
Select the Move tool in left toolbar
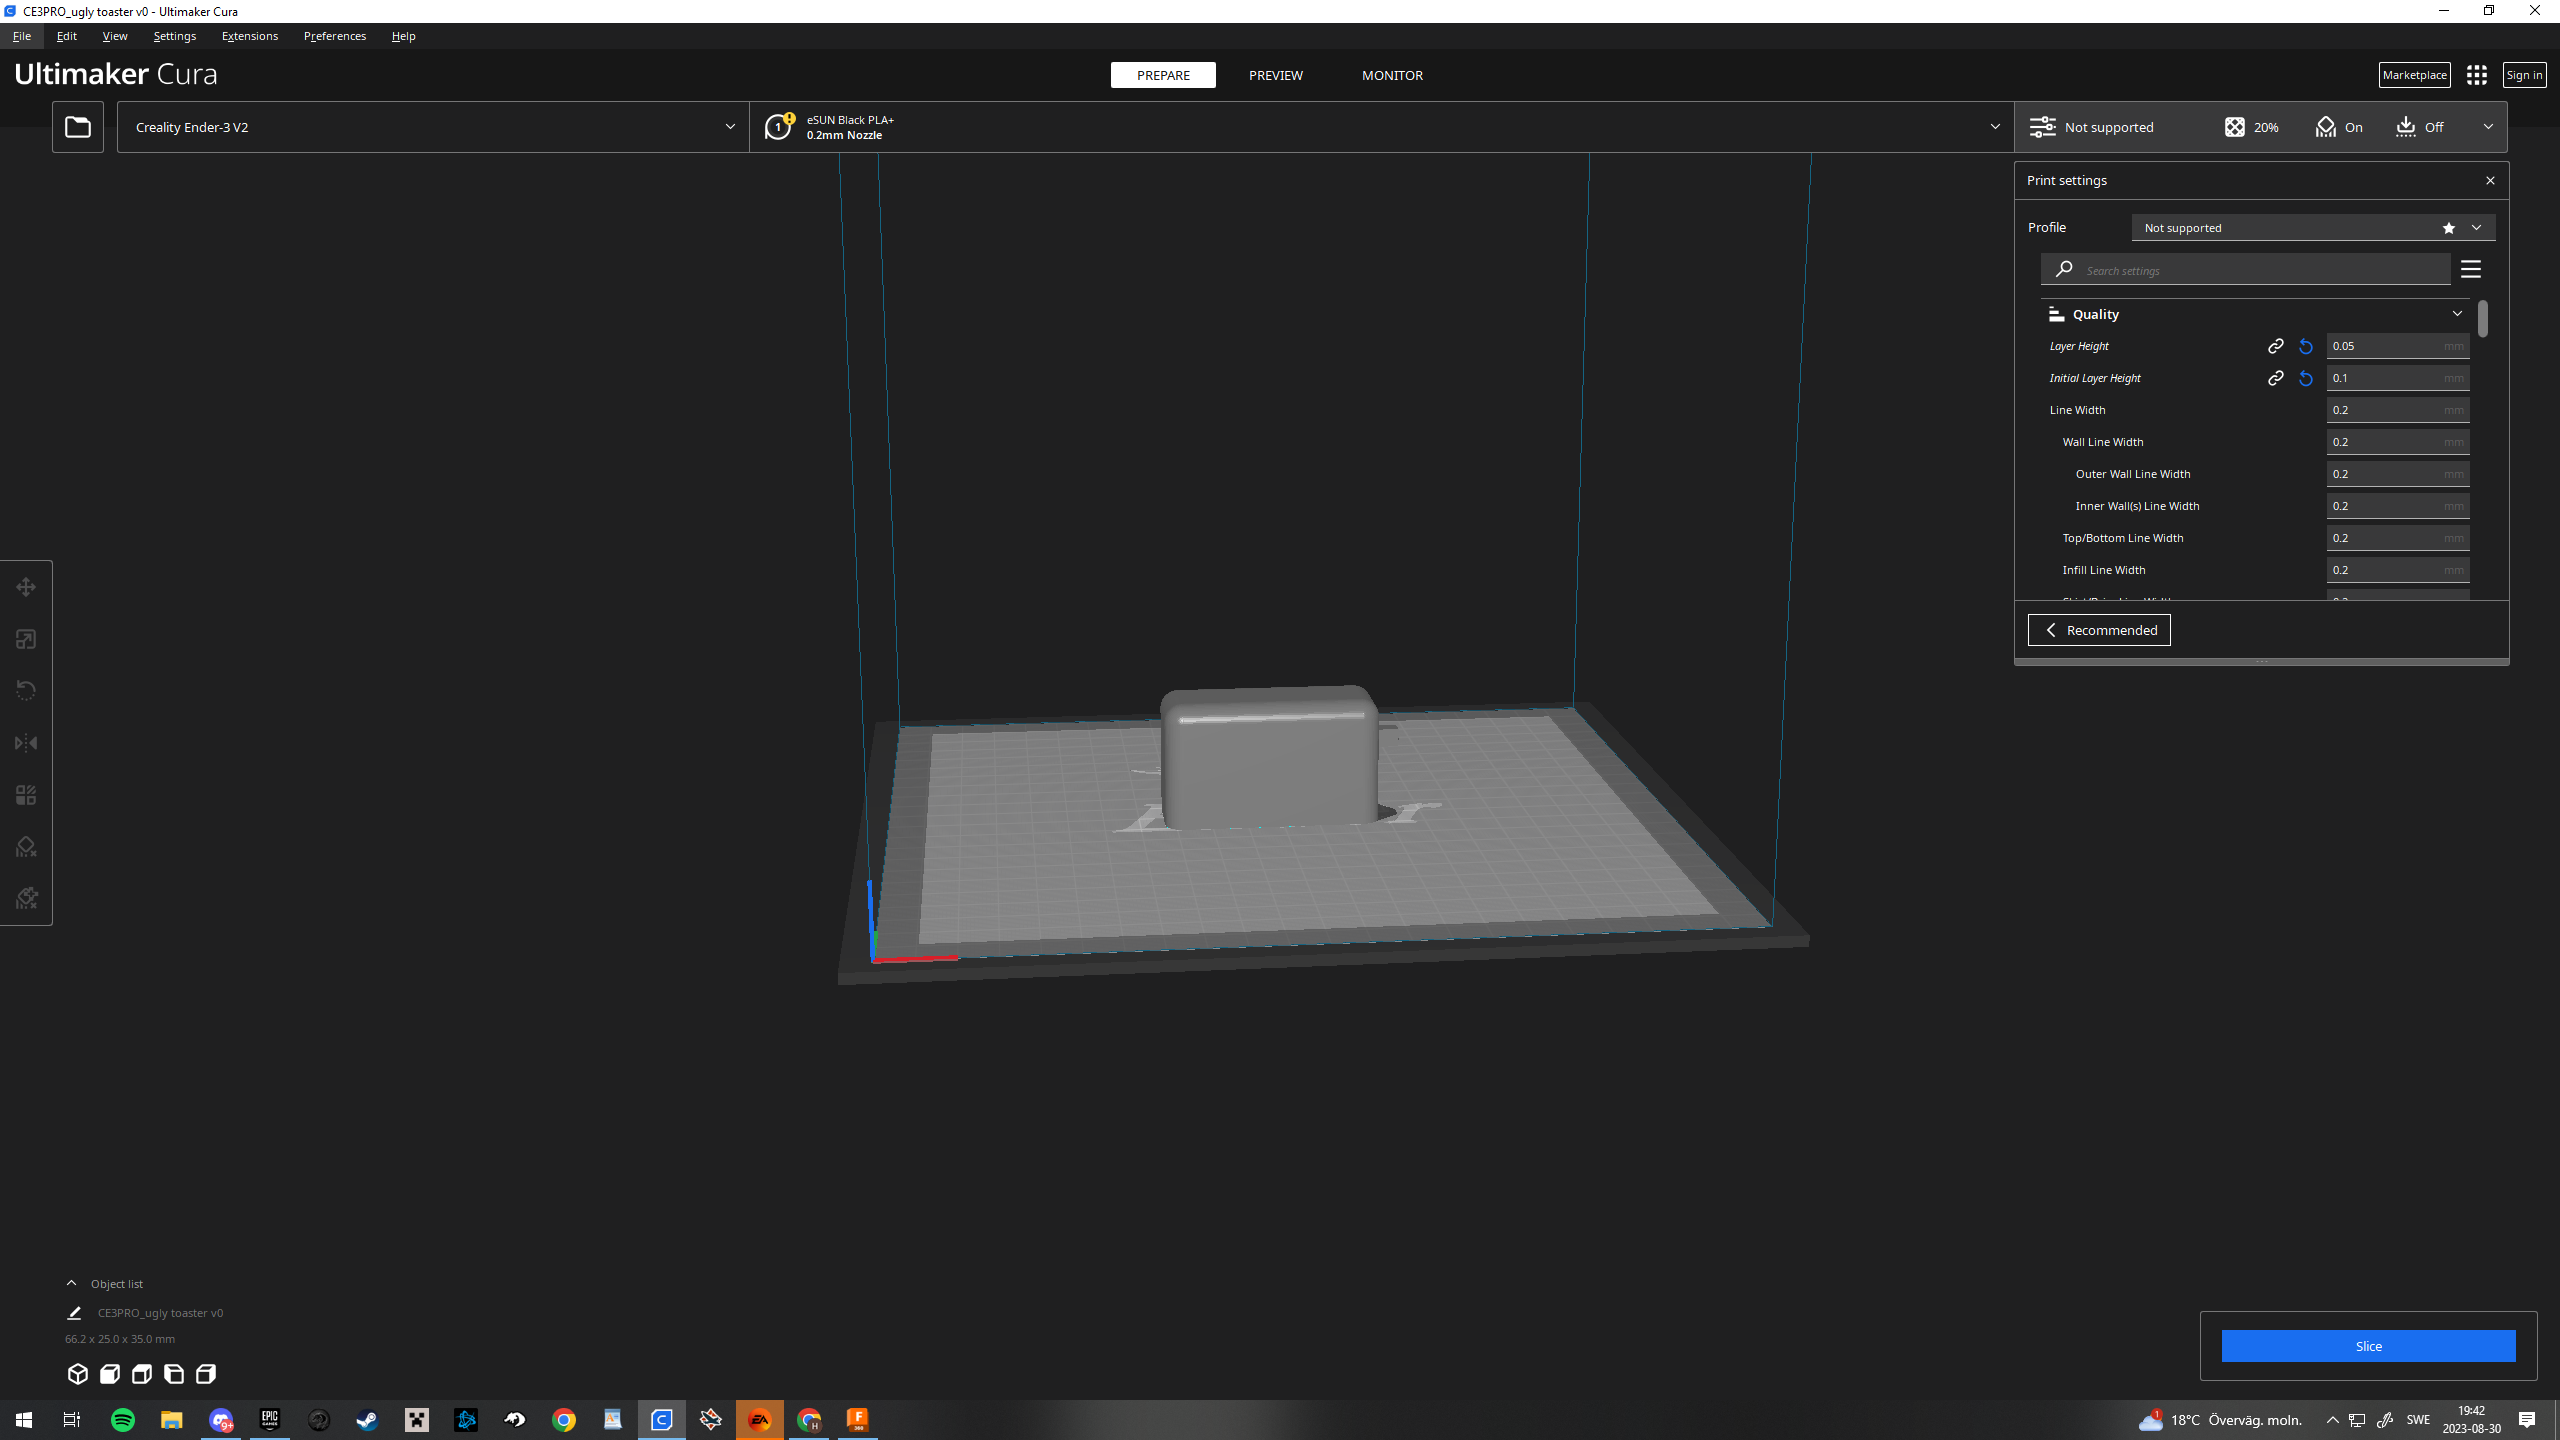pyautogui.click(x=26, y=587)
